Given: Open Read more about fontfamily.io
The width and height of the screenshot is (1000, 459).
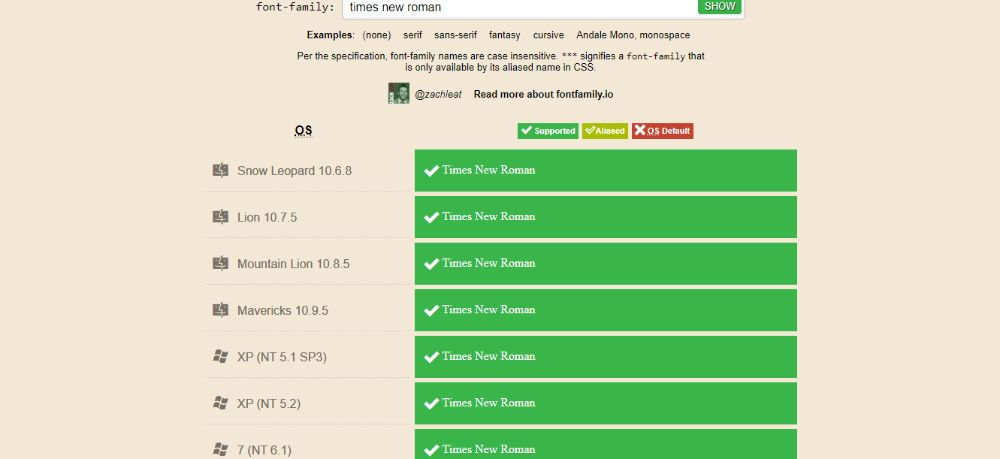Looking at the screenshot, I should (543, 94).
